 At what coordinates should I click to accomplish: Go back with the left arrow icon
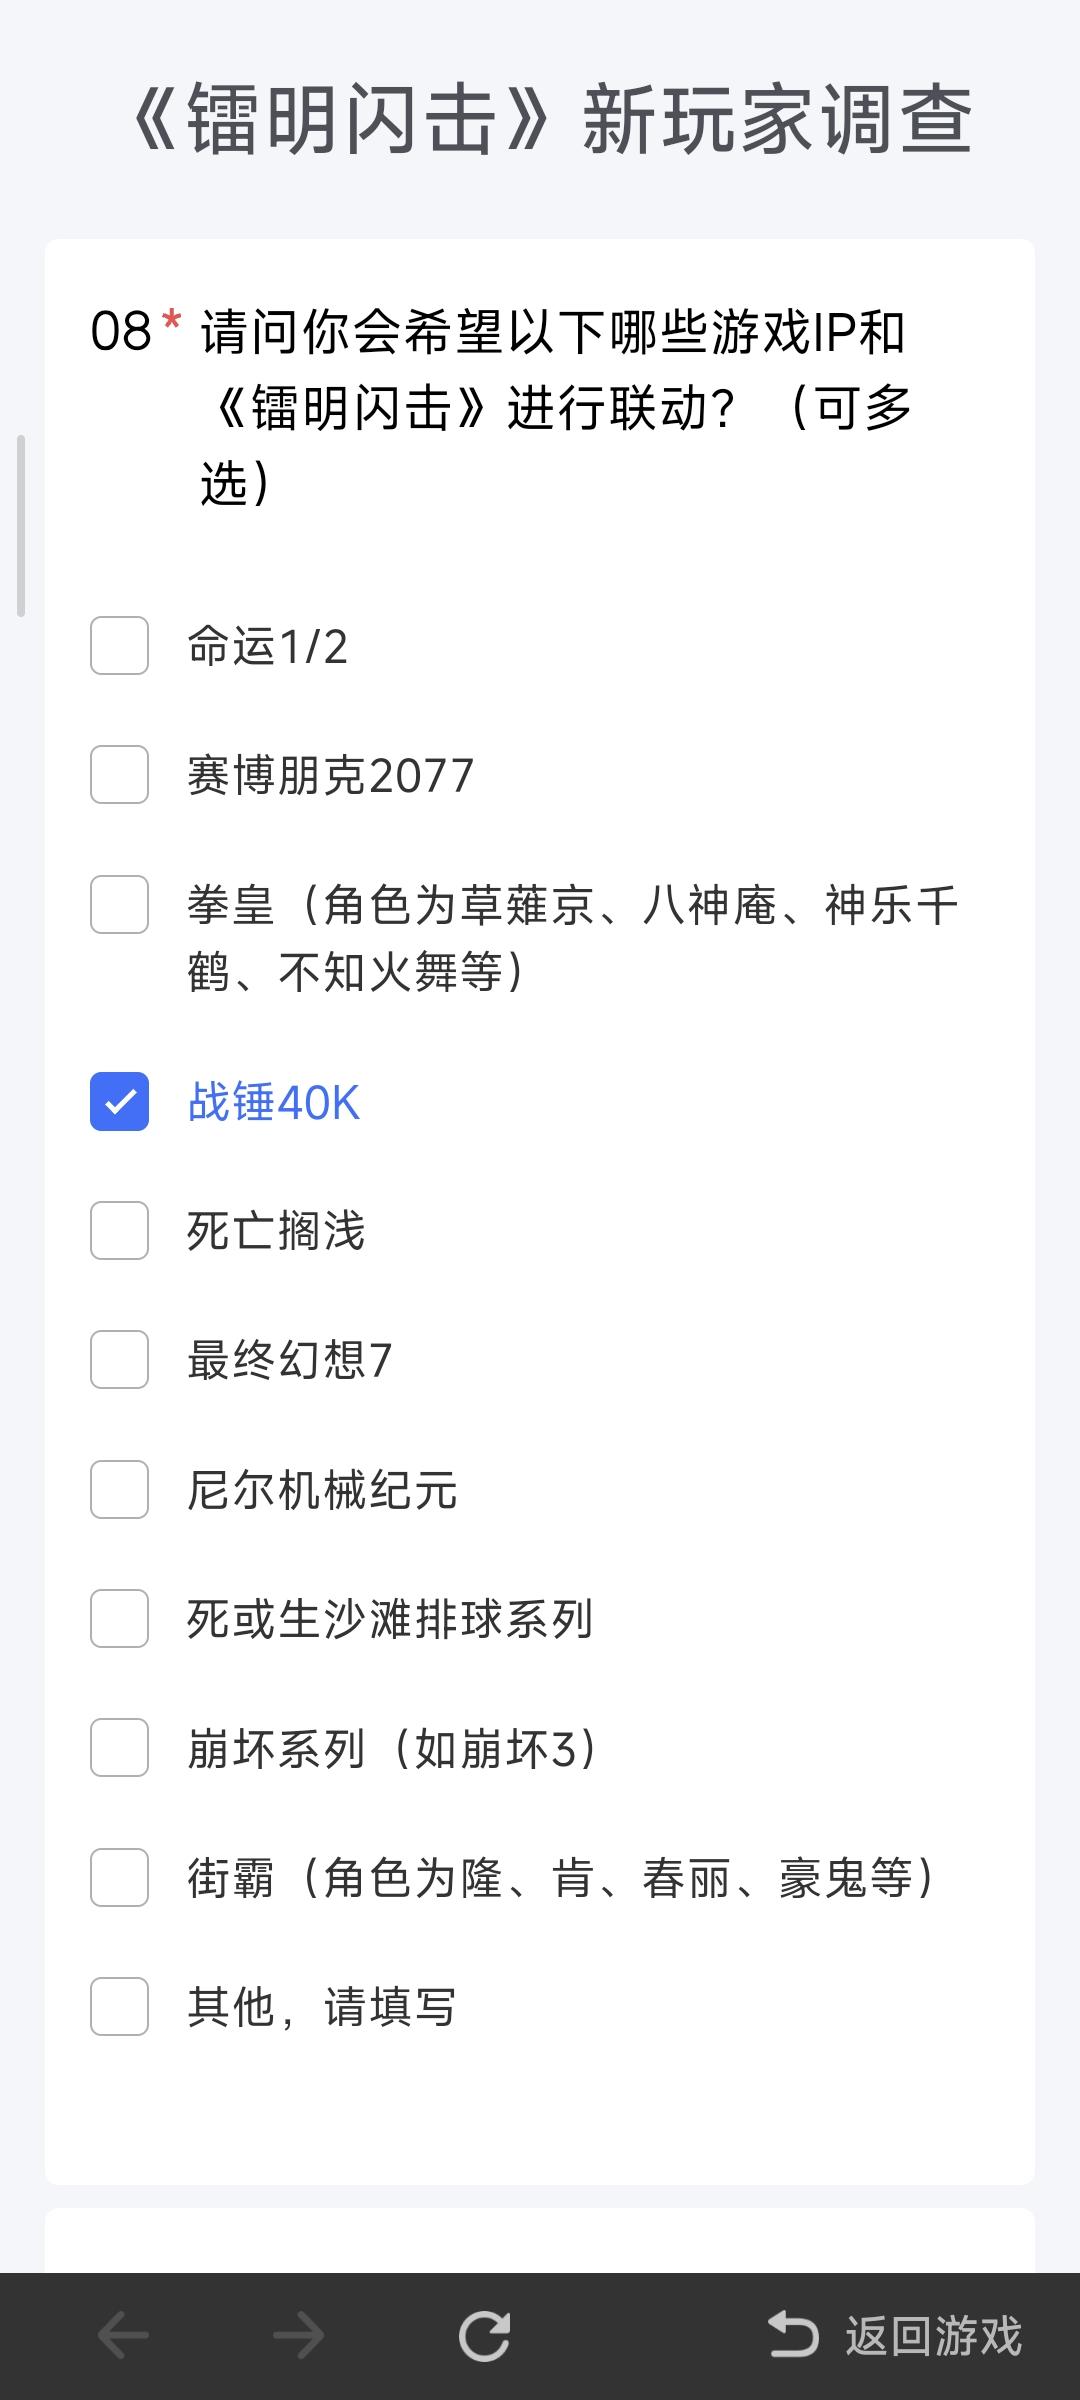123,2337
